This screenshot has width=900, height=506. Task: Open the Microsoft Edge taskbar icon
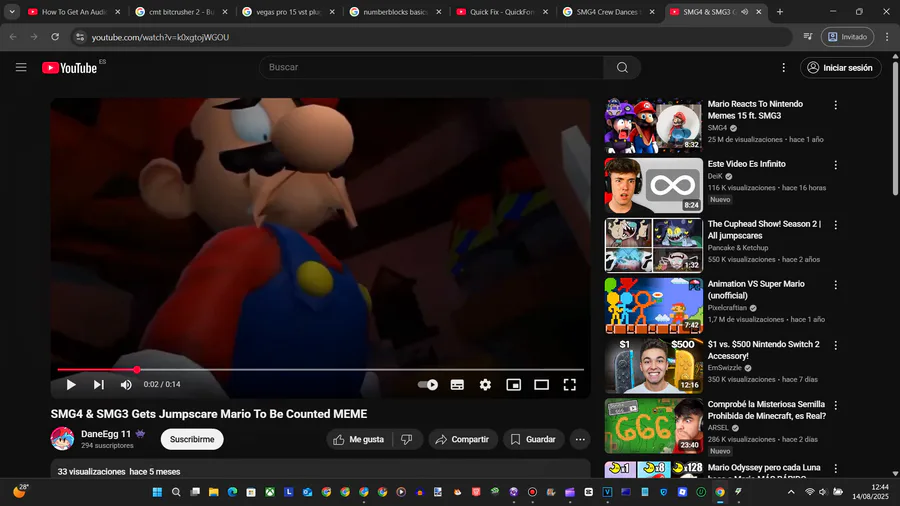(x=232, y=492)
